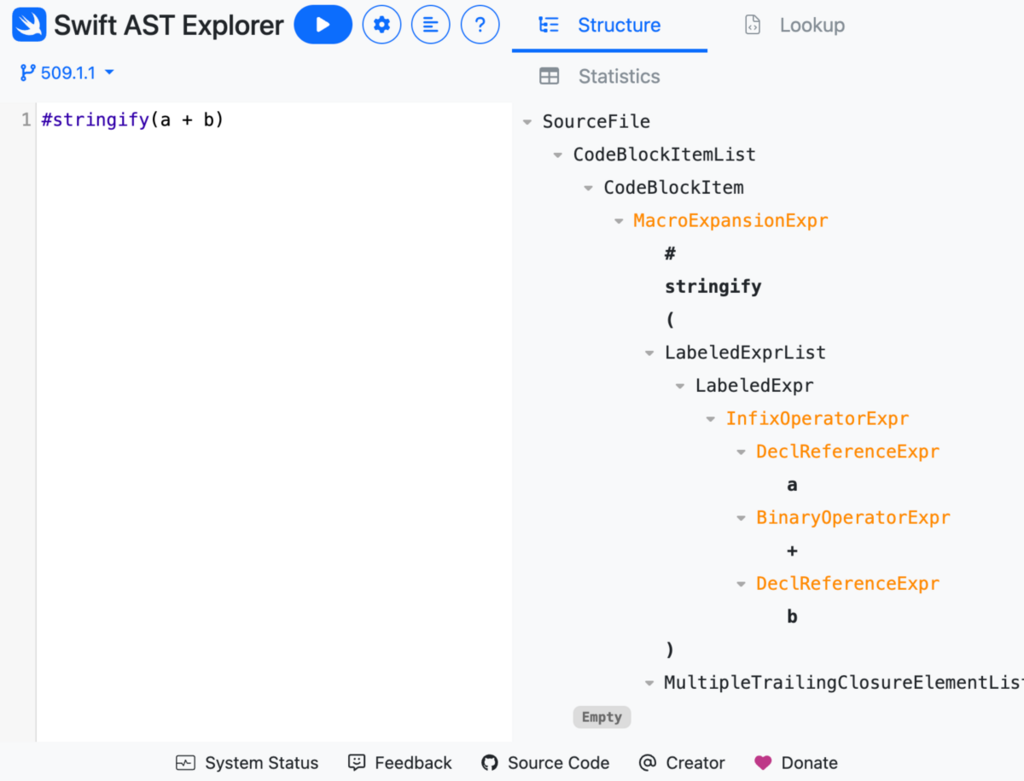Select the MacroExpansionExpr tree label

point(731,221)
